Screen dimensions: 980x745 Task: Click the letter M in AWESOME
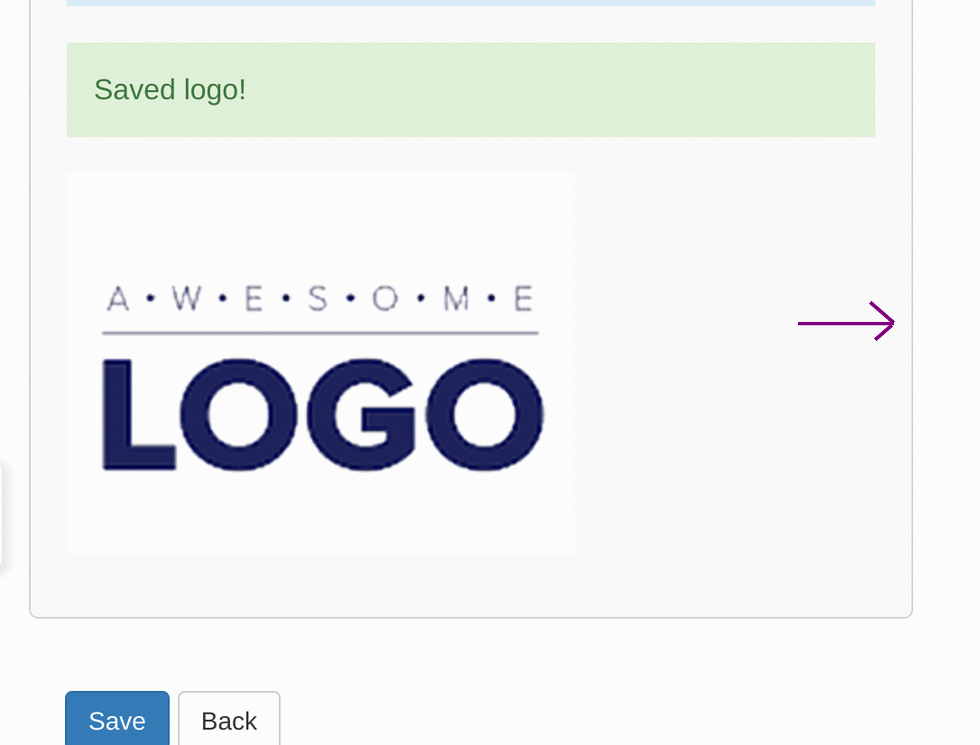456,299
